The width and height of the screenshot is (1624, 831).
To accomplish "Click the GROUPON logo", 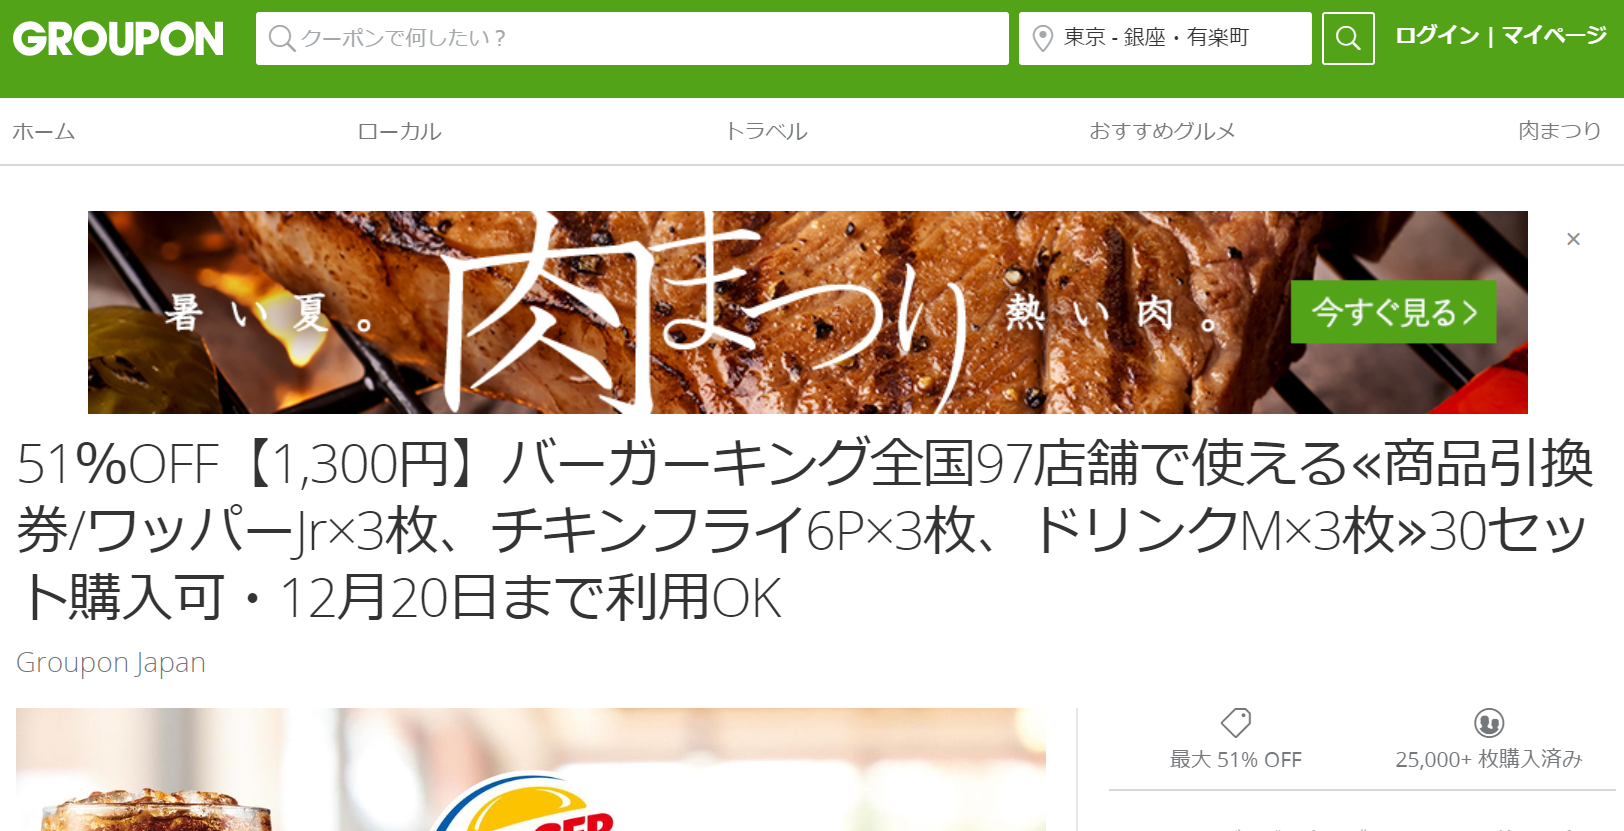I will (x=118, y=39).
